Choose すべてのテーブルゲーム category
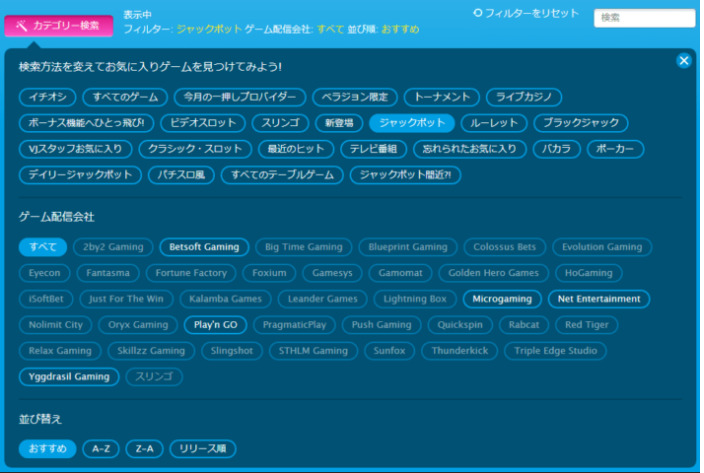The width and height of the screenshot is (704, 473). coord(282,175)
